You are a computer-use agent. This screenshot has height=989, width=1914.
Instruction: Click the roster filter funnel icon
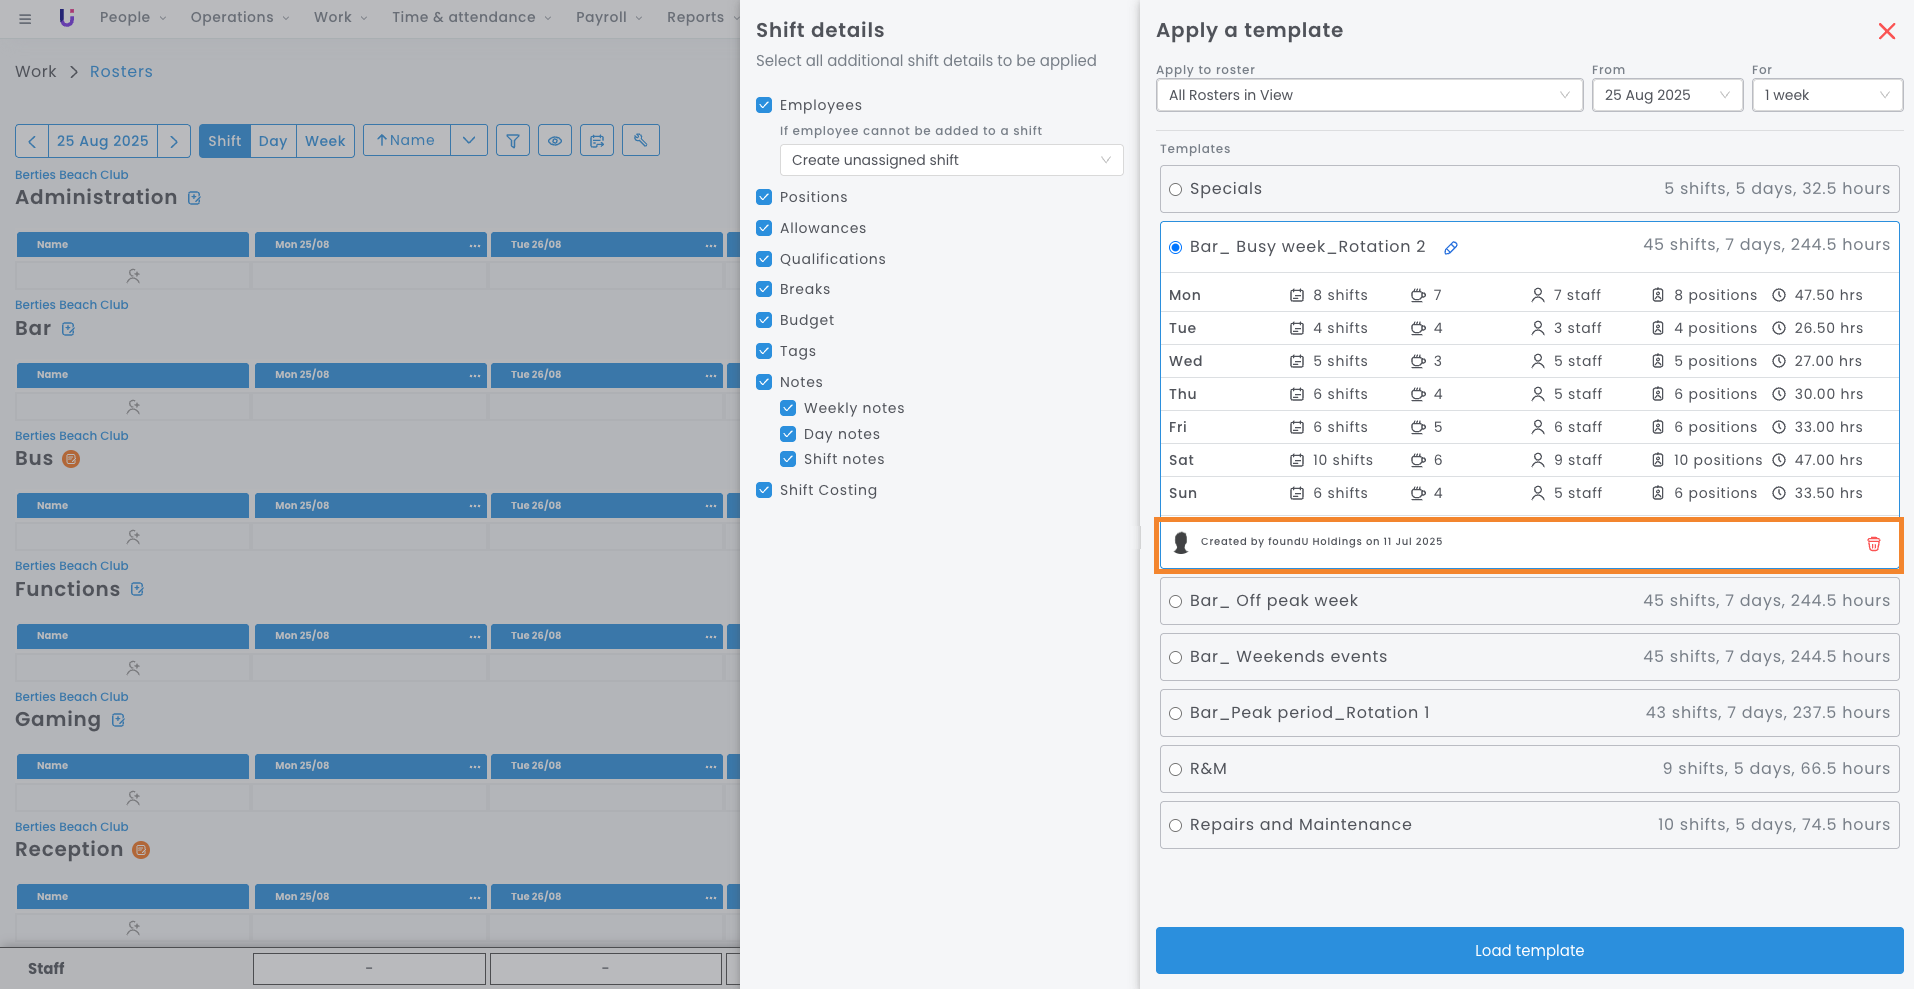(512, 141)
